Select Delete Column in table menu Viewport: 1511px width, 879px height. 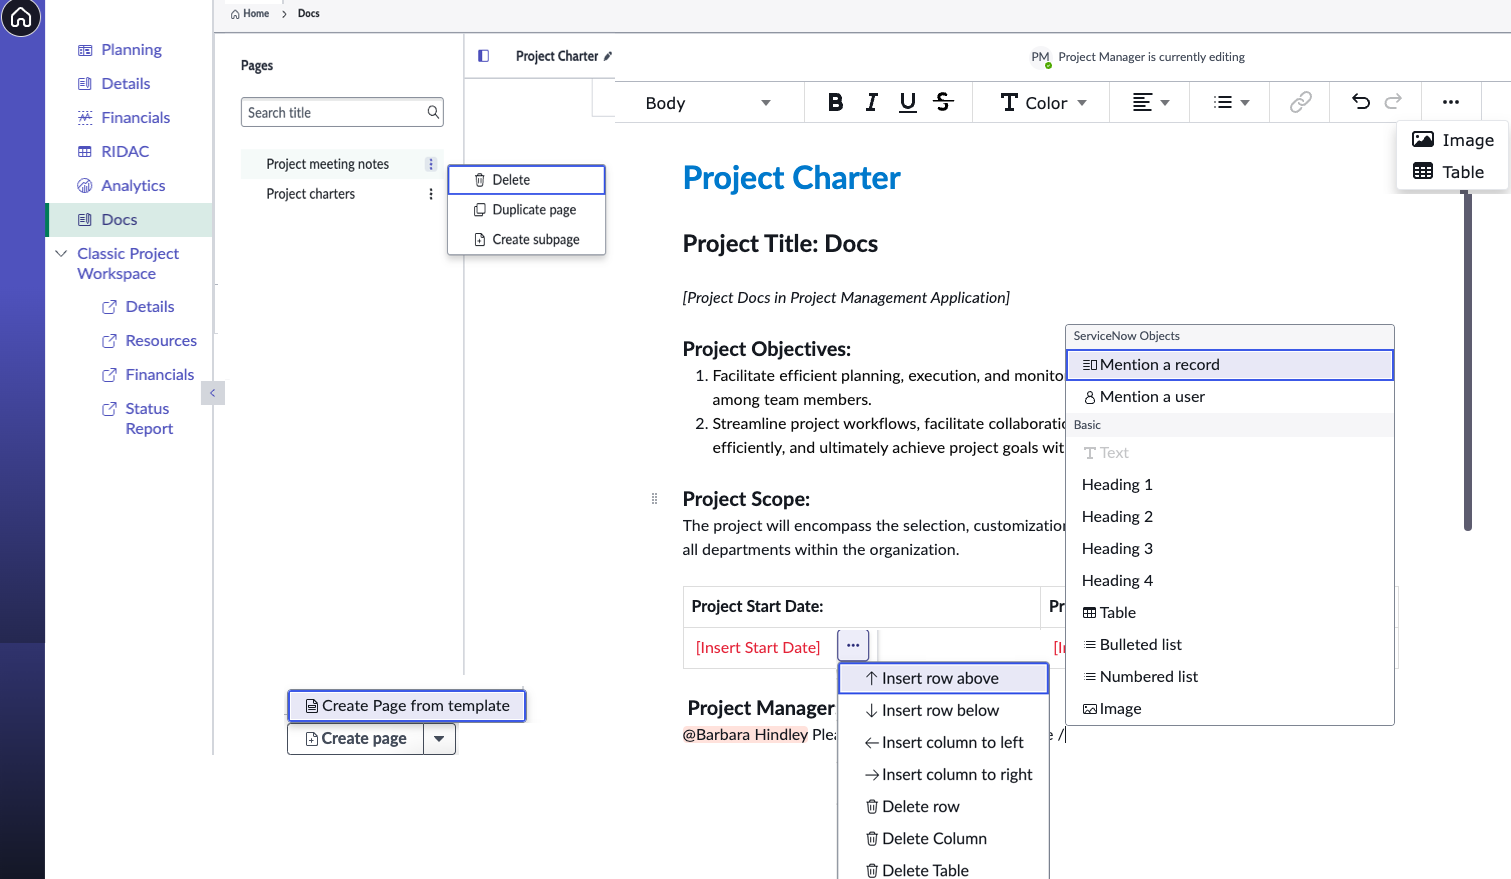[943, 838]
